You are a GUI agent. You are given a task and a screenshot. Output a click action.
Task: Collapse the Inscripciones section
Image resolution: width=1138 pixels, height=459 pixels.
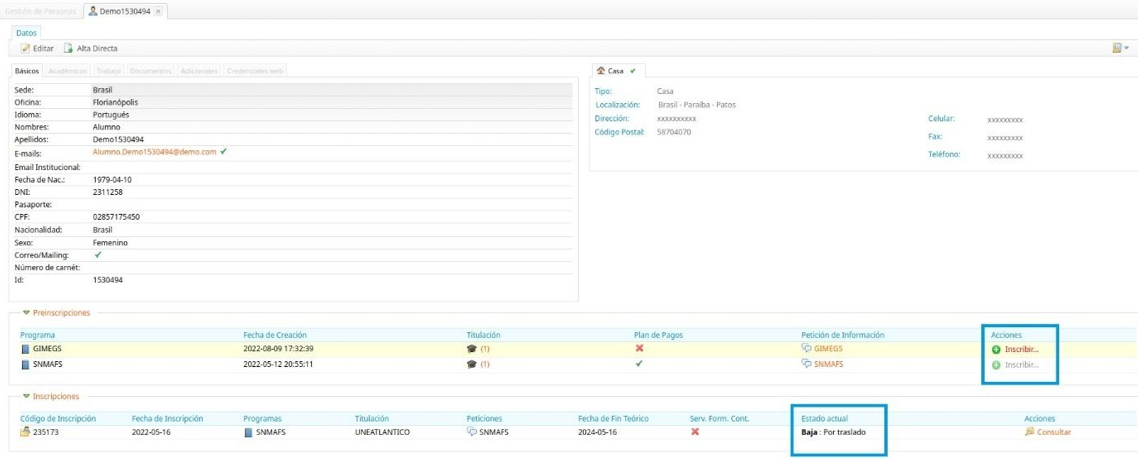click(27, 397)
